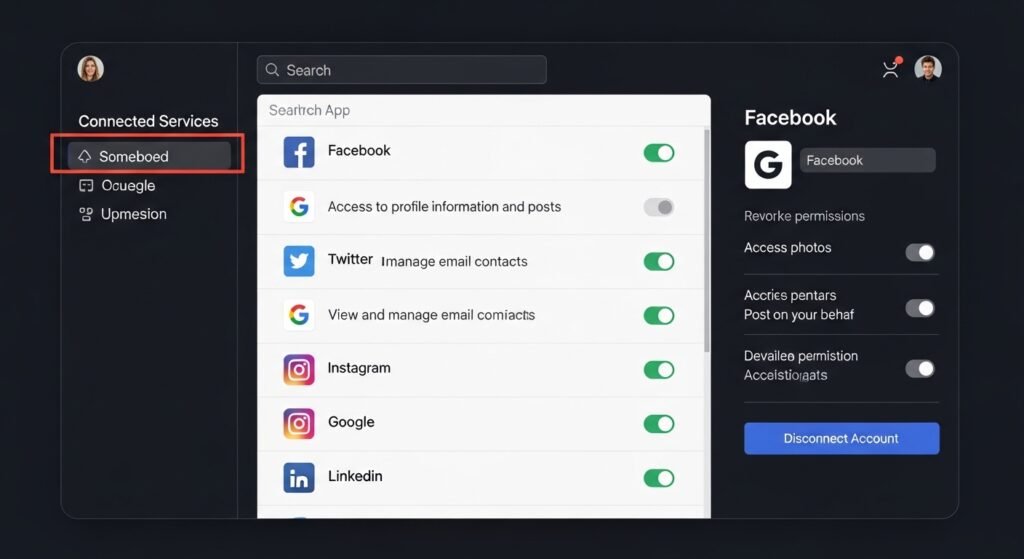This screenshot has width=1024, height=559.
Task: Toggle the Access photos permission switch
Action: [919, 252]
